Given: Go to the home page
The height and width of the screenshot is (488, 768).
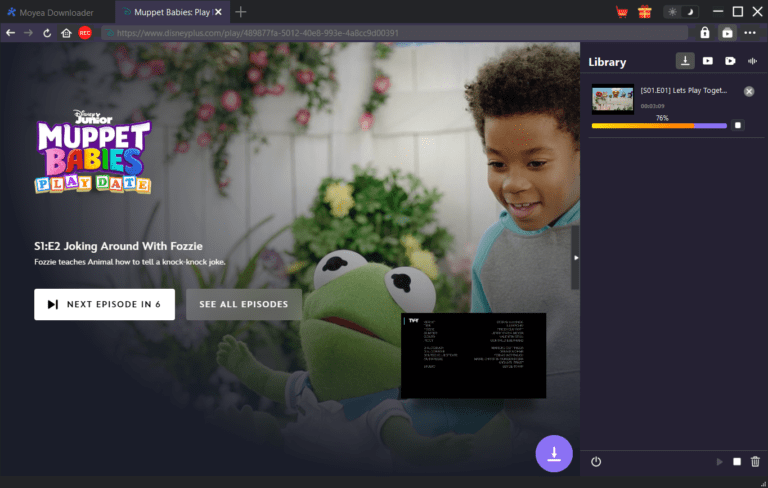Looking at the screenshot, I should pyautogui.click(x=66, y=33).
